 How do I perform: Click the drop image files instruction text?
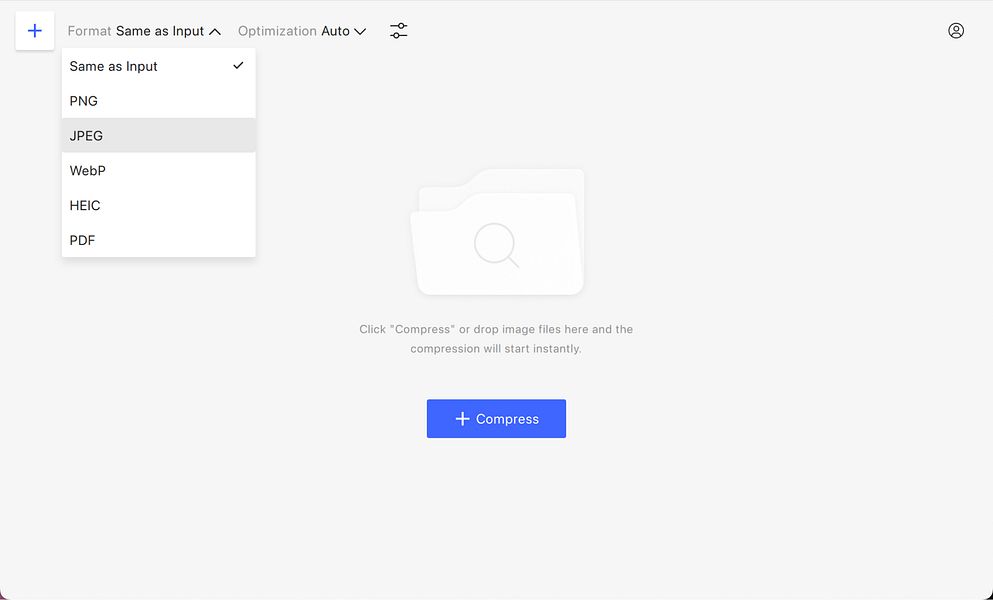coord(496,338)
